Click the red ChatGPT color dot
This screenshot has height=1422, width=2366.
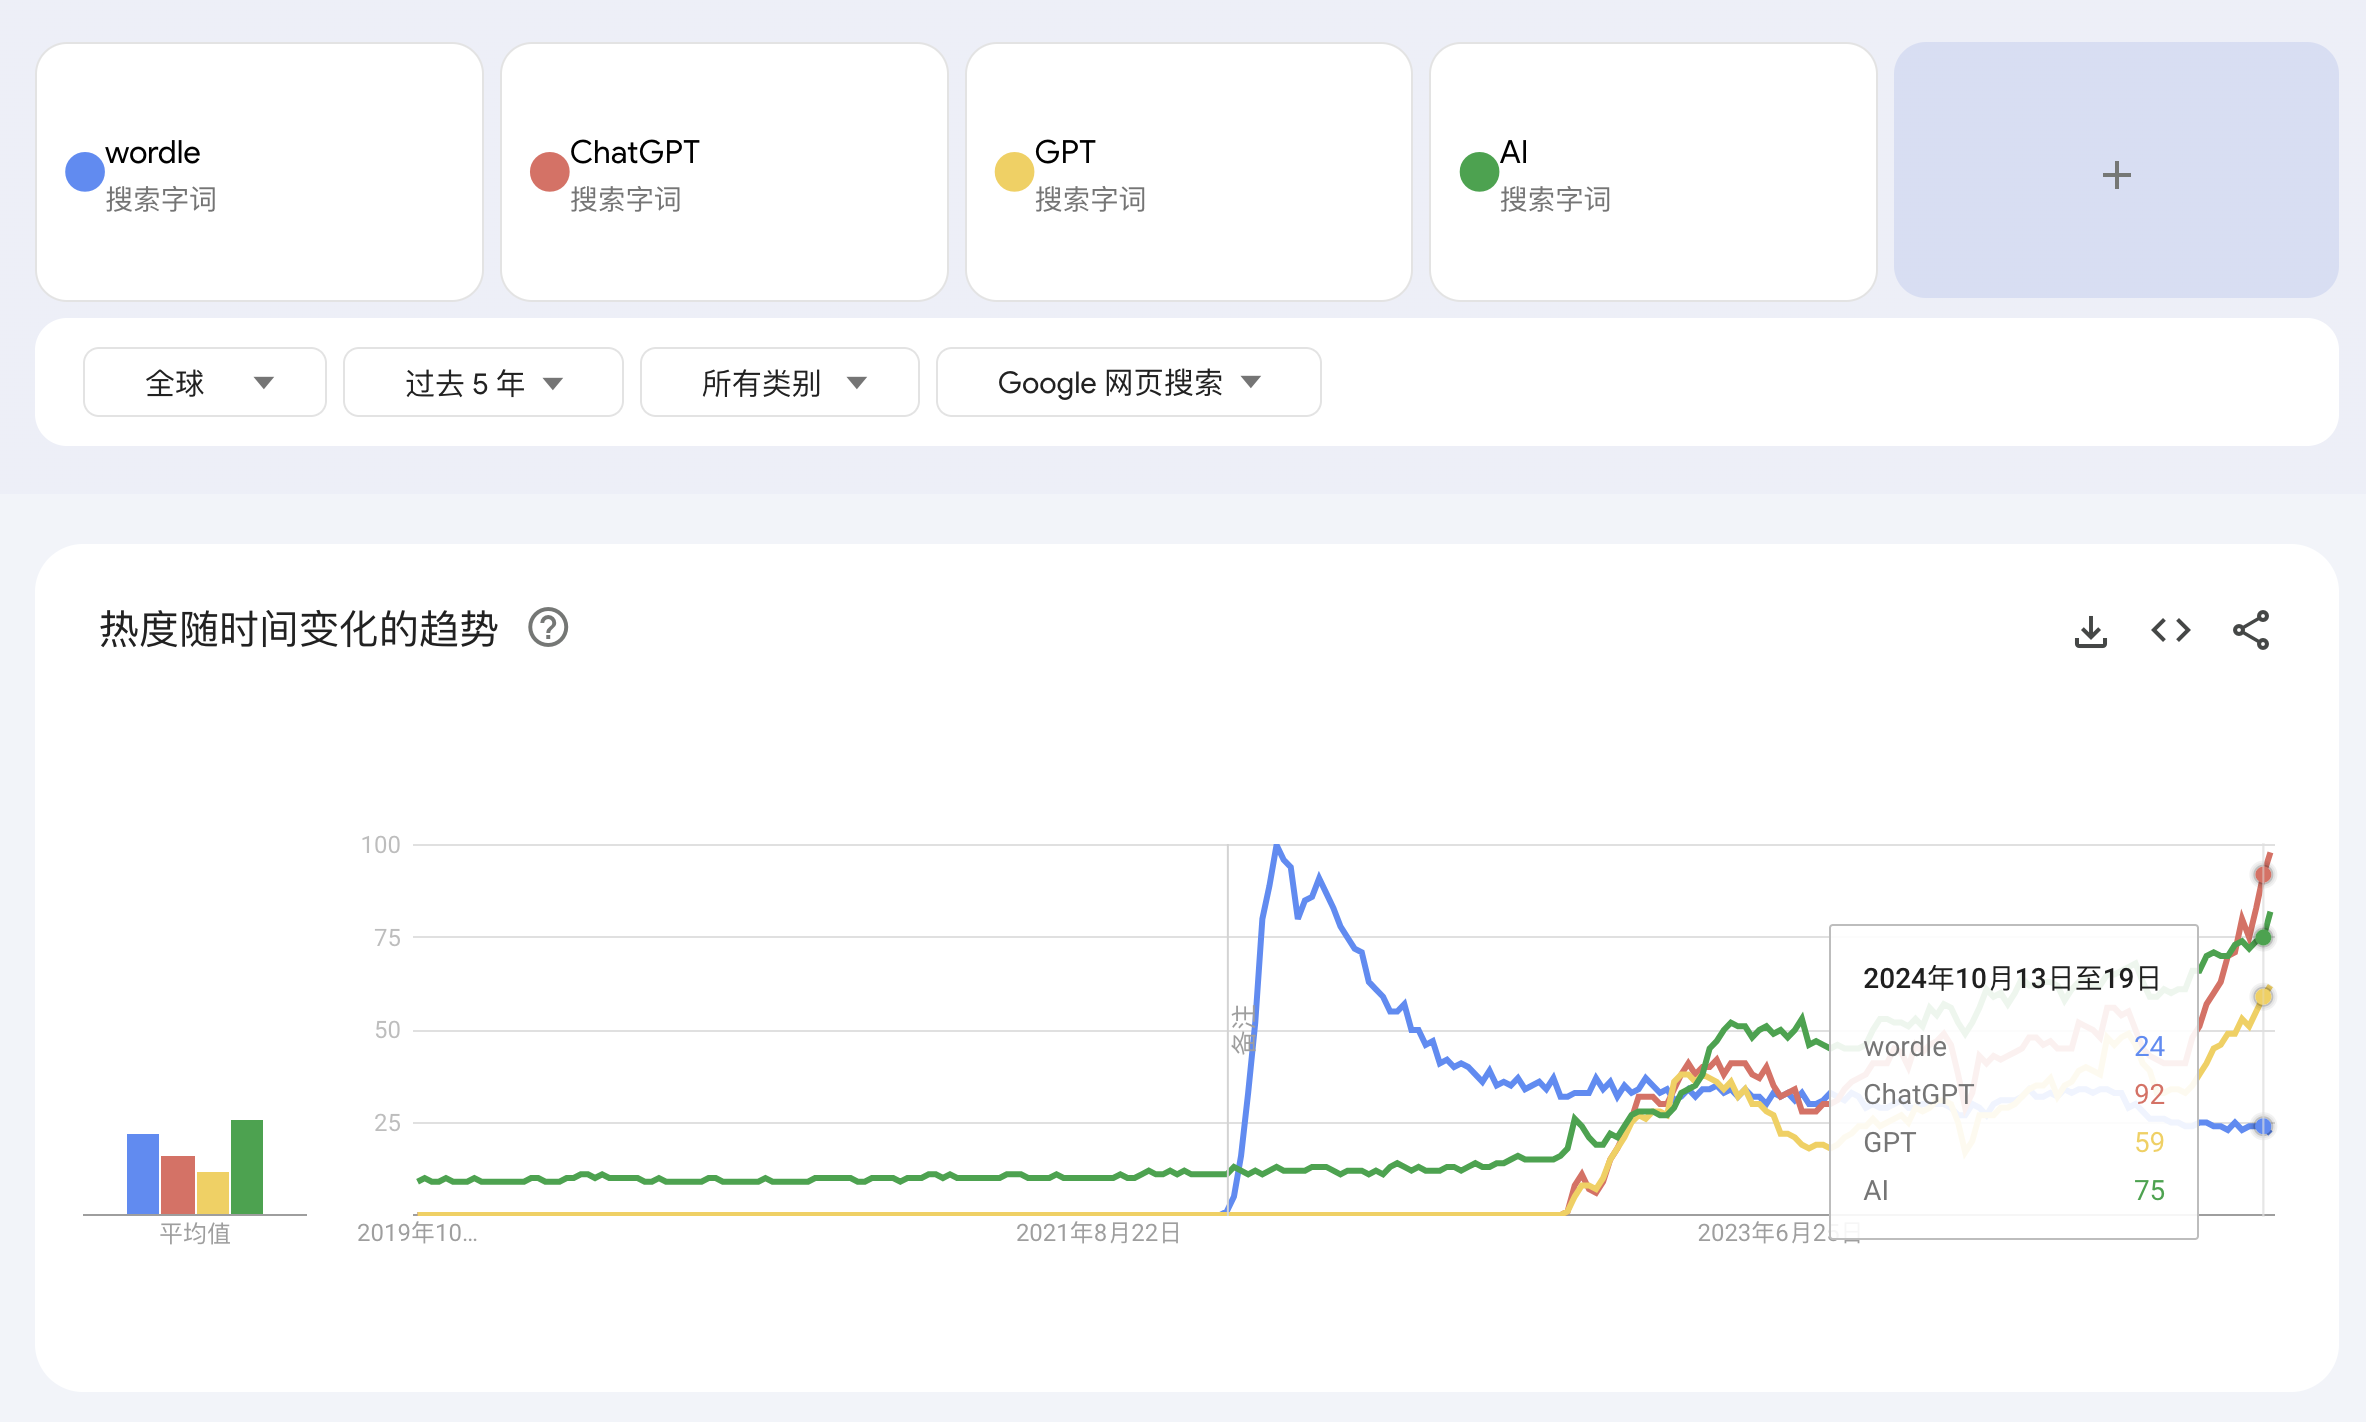click(x=549, y=171)
